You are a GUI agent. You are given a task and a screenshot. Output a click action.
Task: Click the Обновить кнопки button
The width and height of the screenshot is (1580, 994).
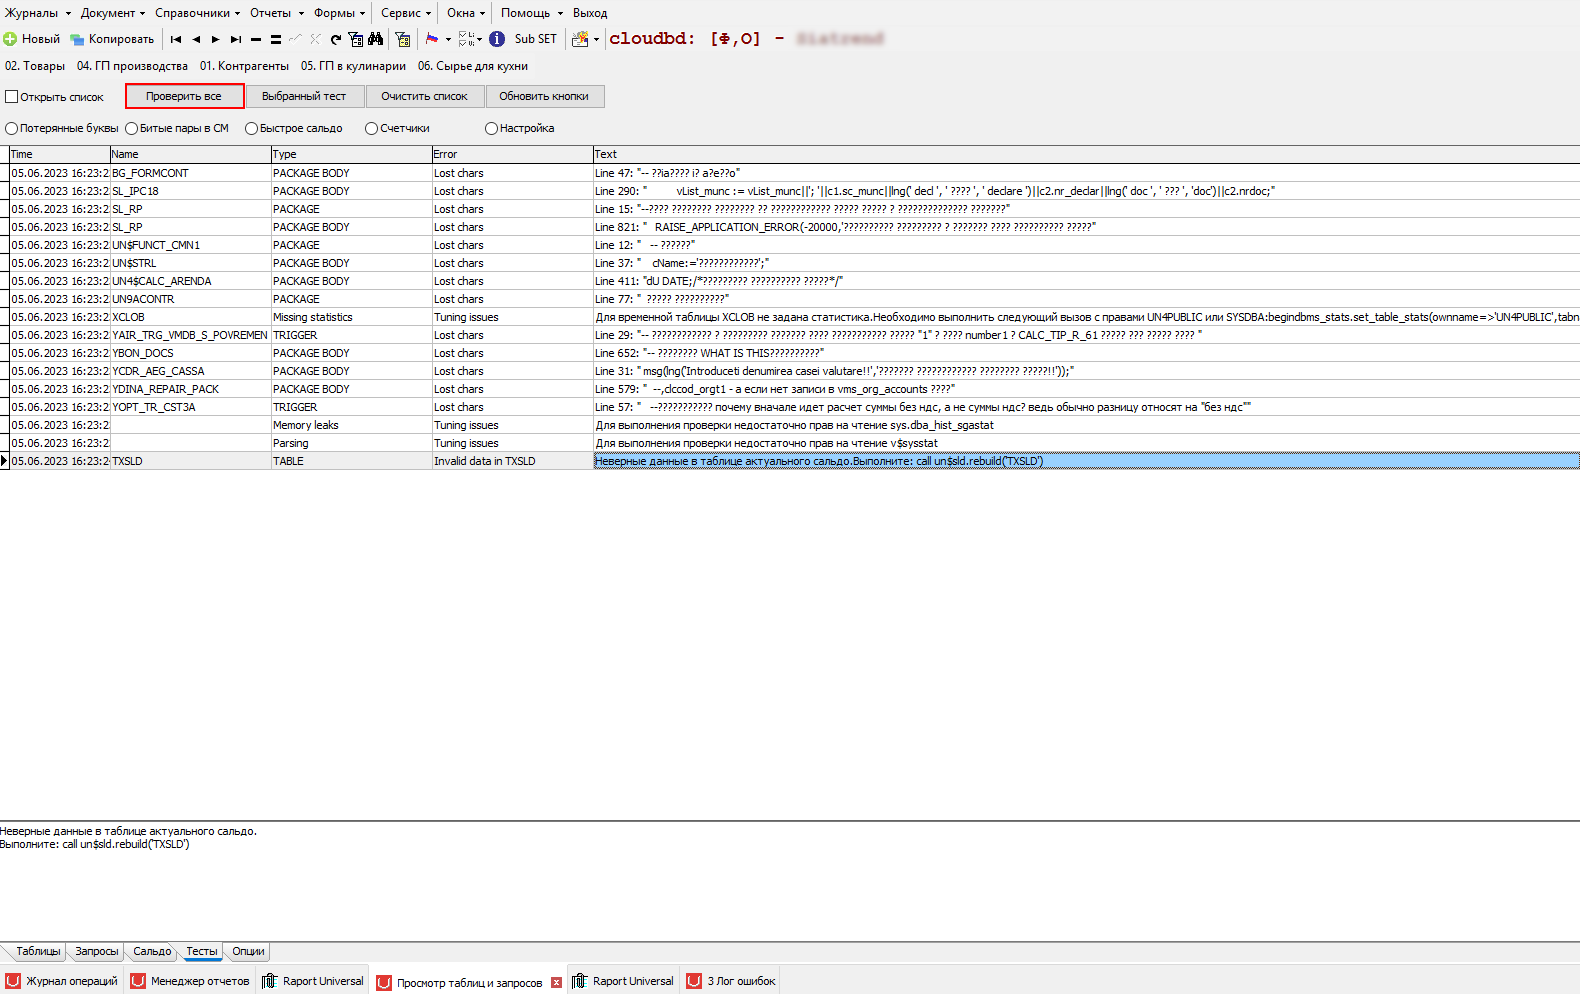coord(544,96)
